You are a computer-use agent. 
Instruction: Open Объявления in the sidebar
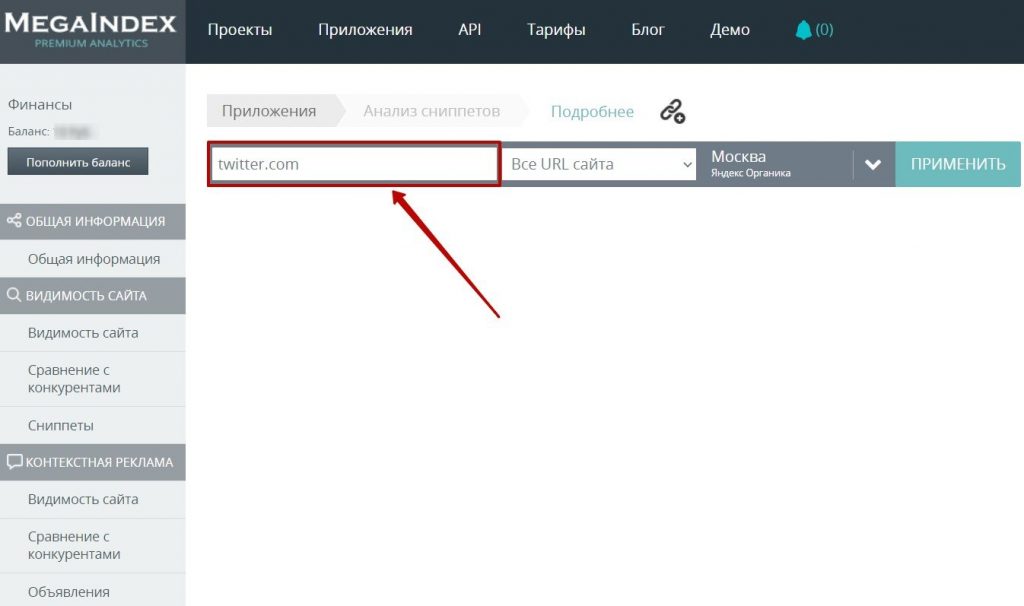tap(68, 591)
